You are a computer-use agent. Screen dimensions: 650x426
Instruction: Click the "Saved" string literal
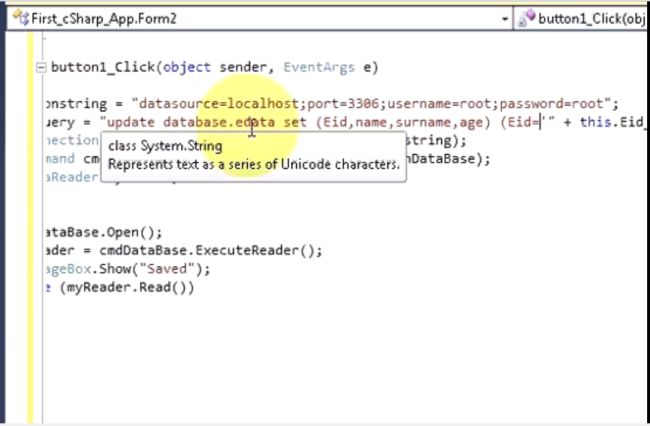tap(167, 269)
